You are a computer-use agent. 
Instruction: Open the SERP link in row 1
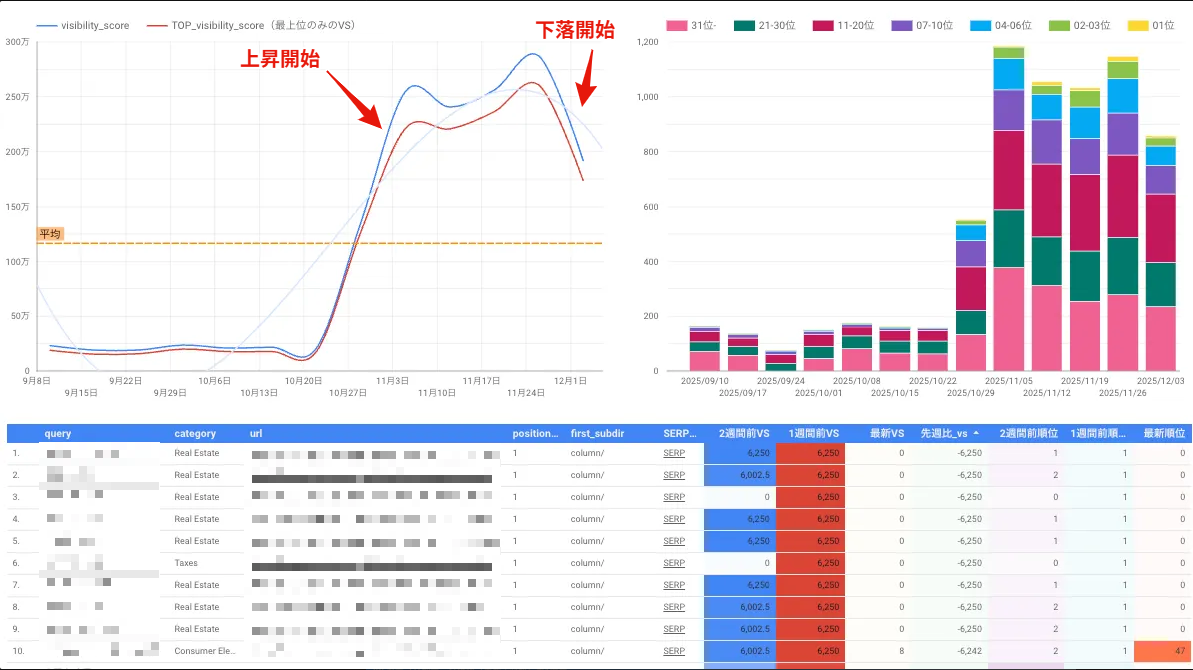tap(673, 453)
